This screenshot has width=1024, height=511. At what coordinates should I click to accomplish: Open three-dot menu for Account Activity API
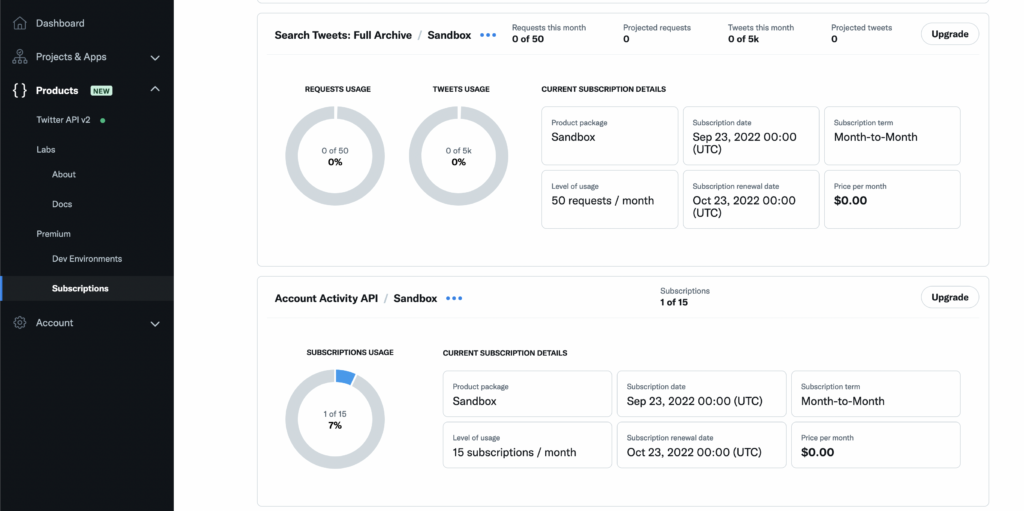454,298
